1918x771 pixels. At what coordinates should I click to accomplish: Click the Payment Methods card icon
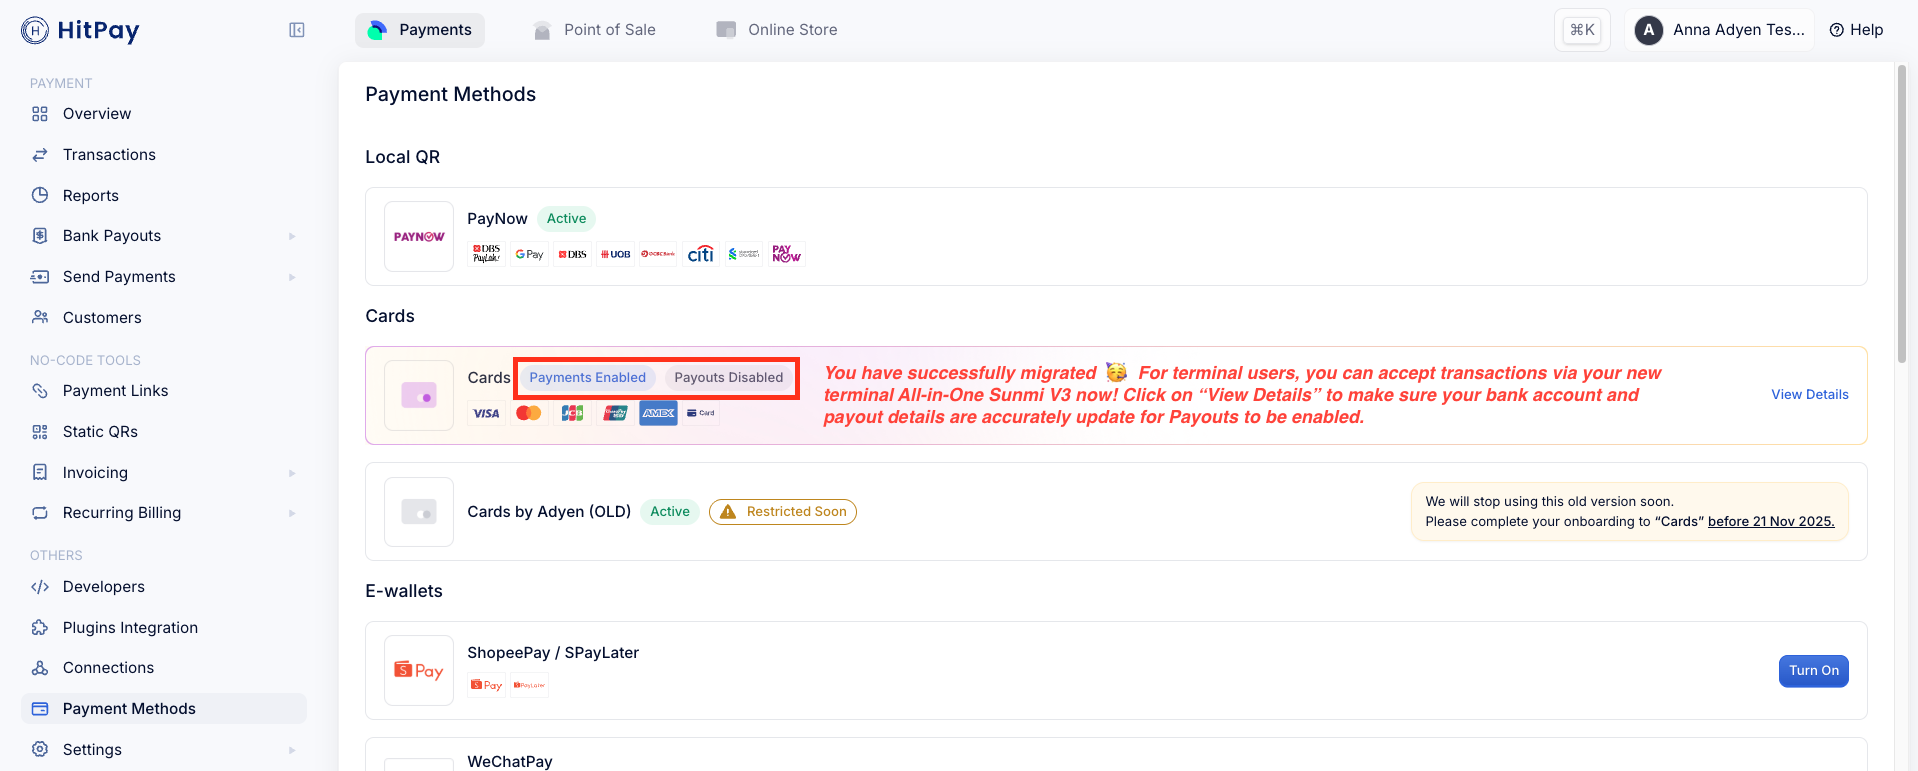click(x=40, y=709)
